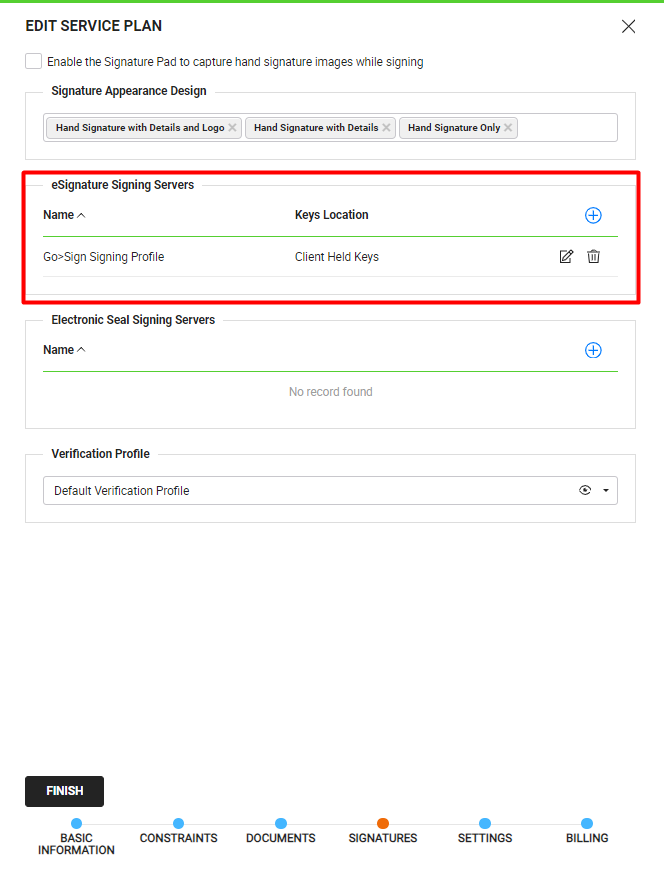Delete the Go>Sign Signing Profile entry

point(593,257)
